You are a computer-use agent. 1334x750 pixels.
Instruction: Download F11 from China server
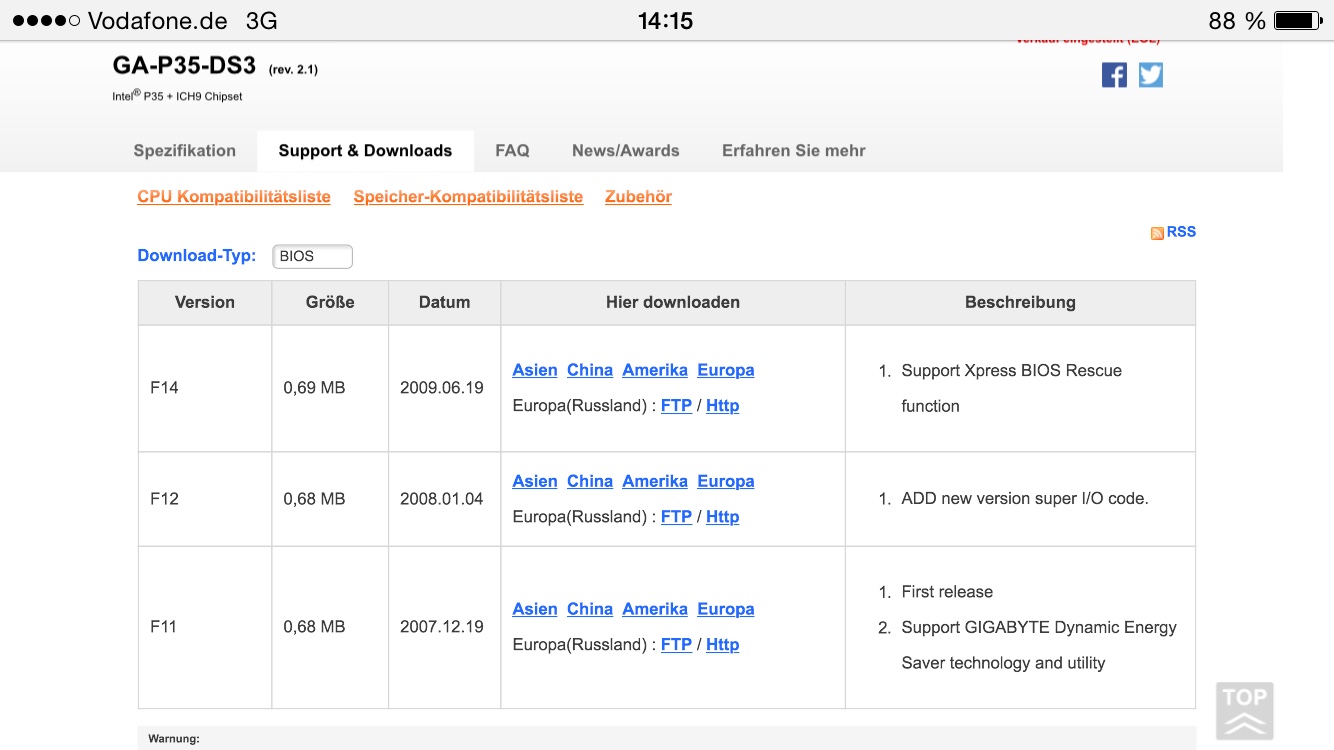(x=590, y=609)
